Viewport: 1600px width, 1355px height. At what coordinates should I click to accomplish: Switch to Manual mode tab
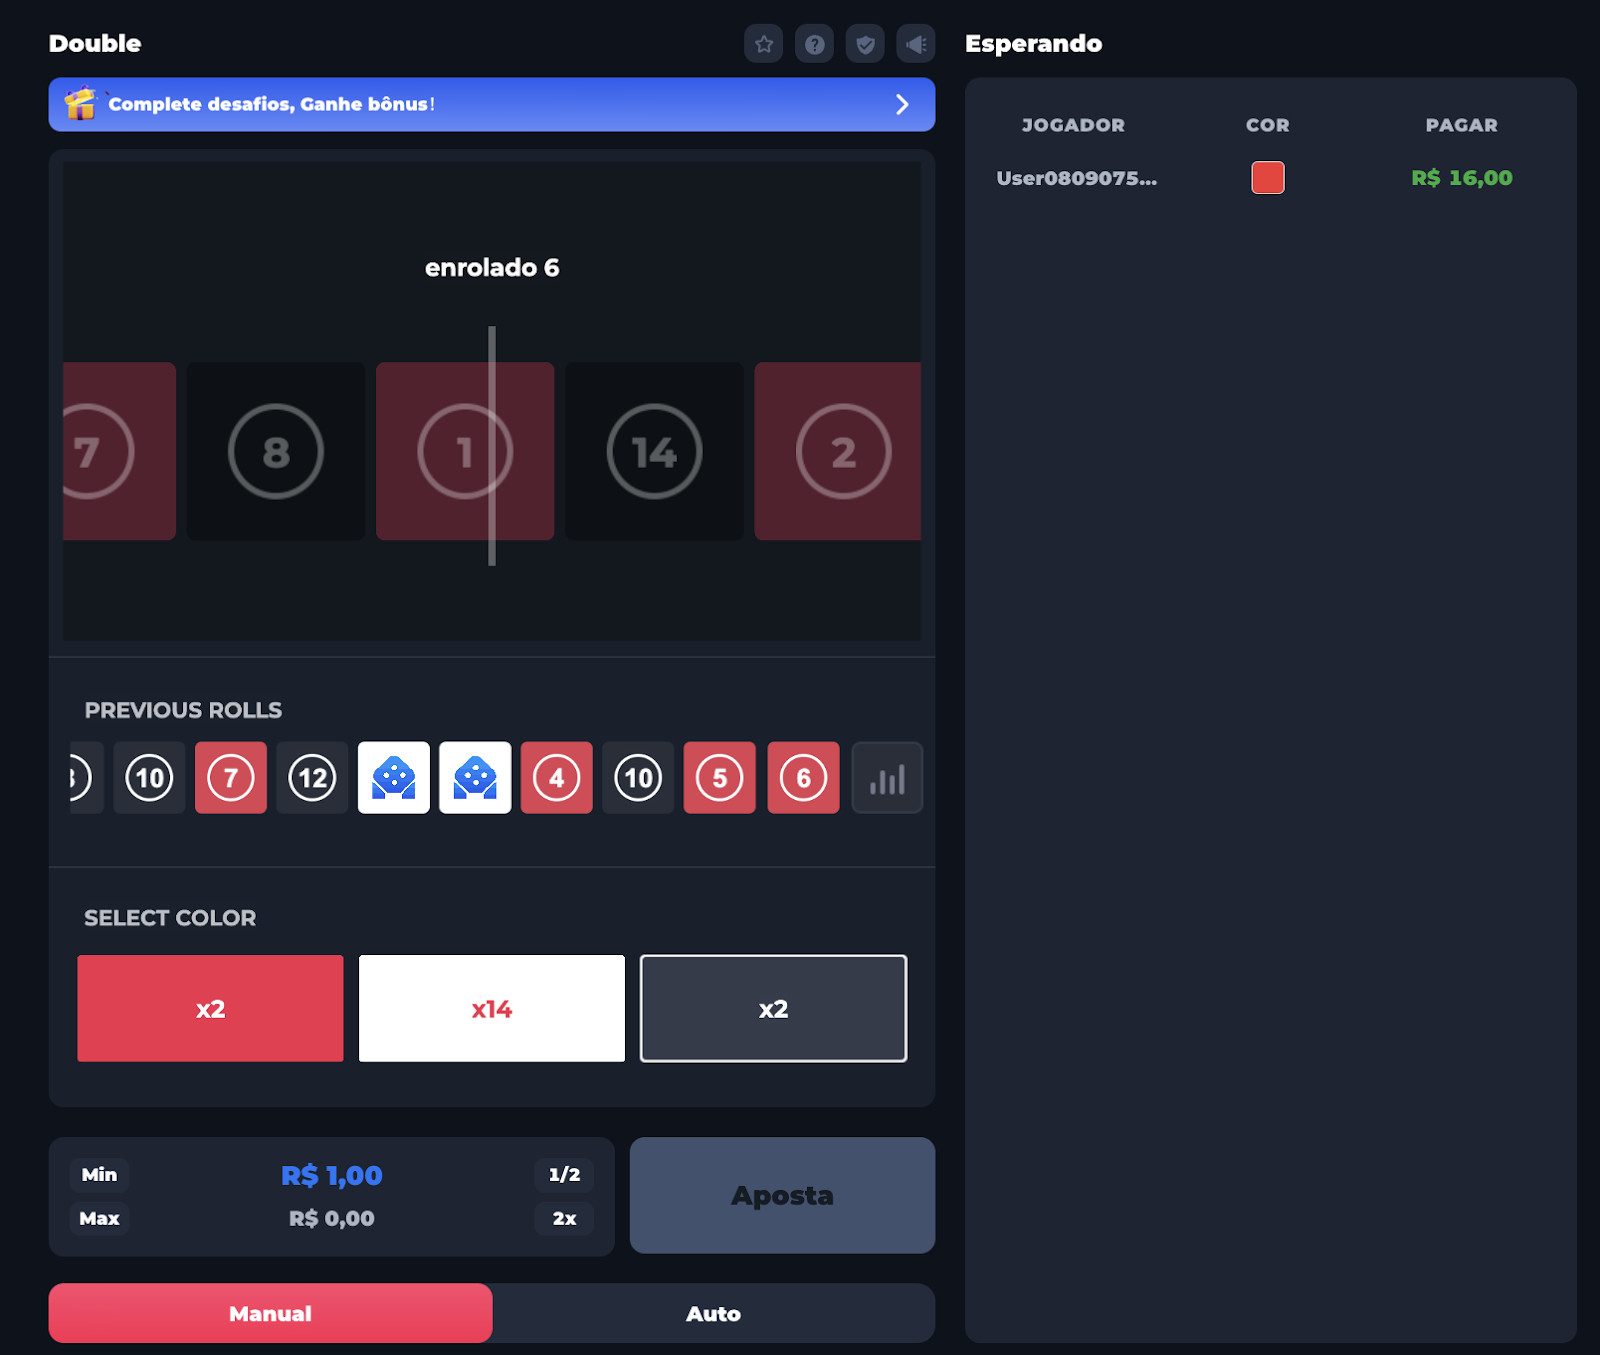tap(270, 1313)
